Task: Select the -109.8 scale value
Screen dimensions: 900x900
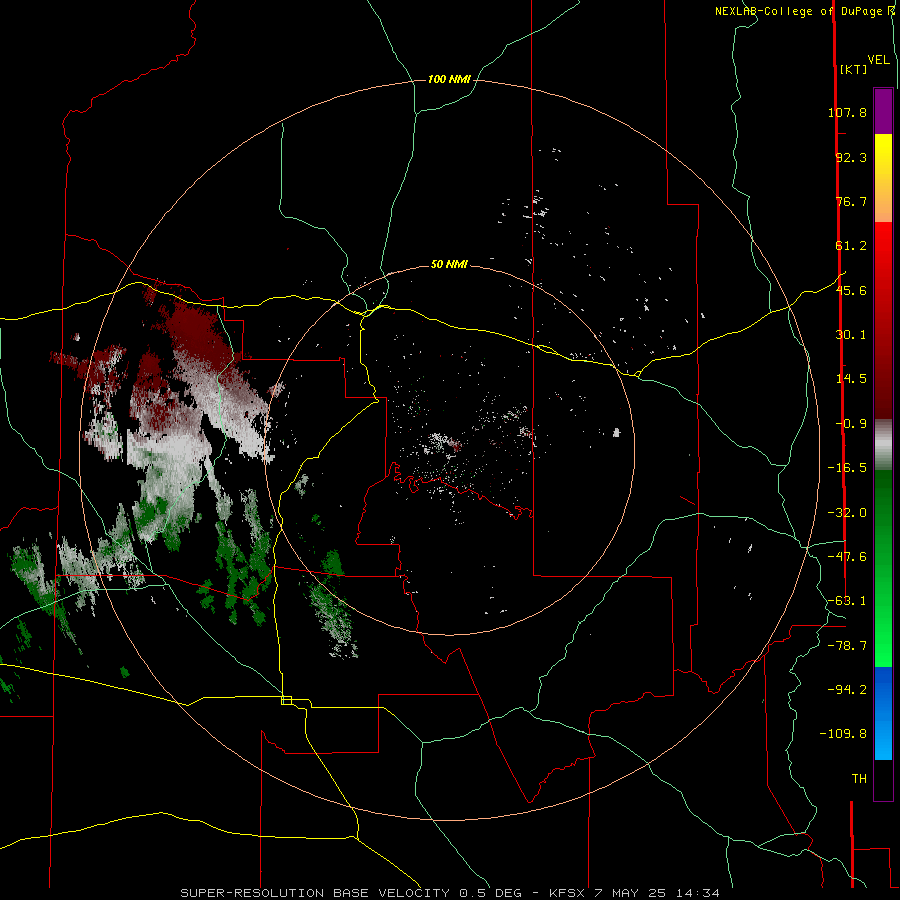Action: coord(844,734)
